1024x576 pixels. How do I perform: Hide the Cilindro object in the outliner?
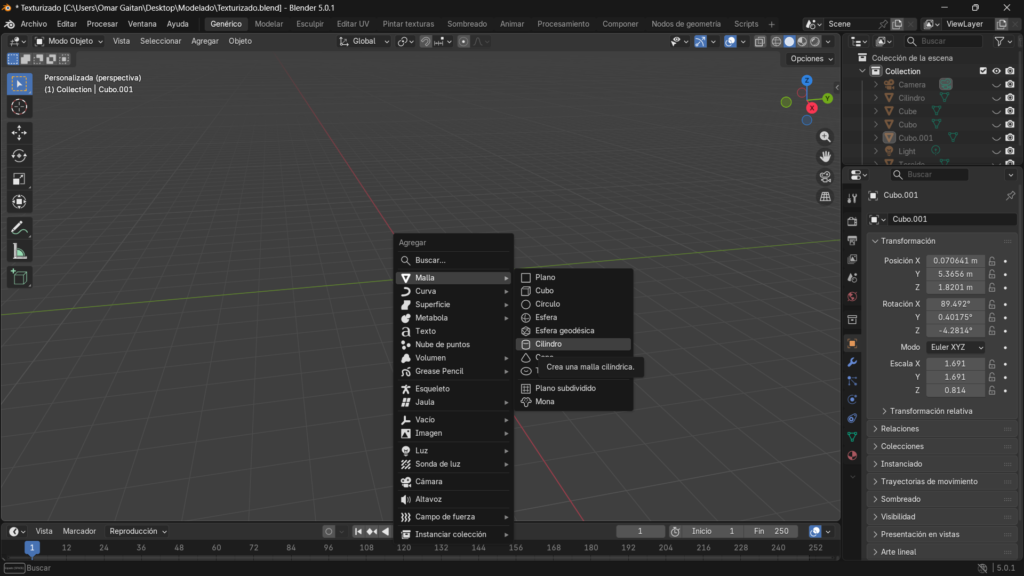click(996, 98)
